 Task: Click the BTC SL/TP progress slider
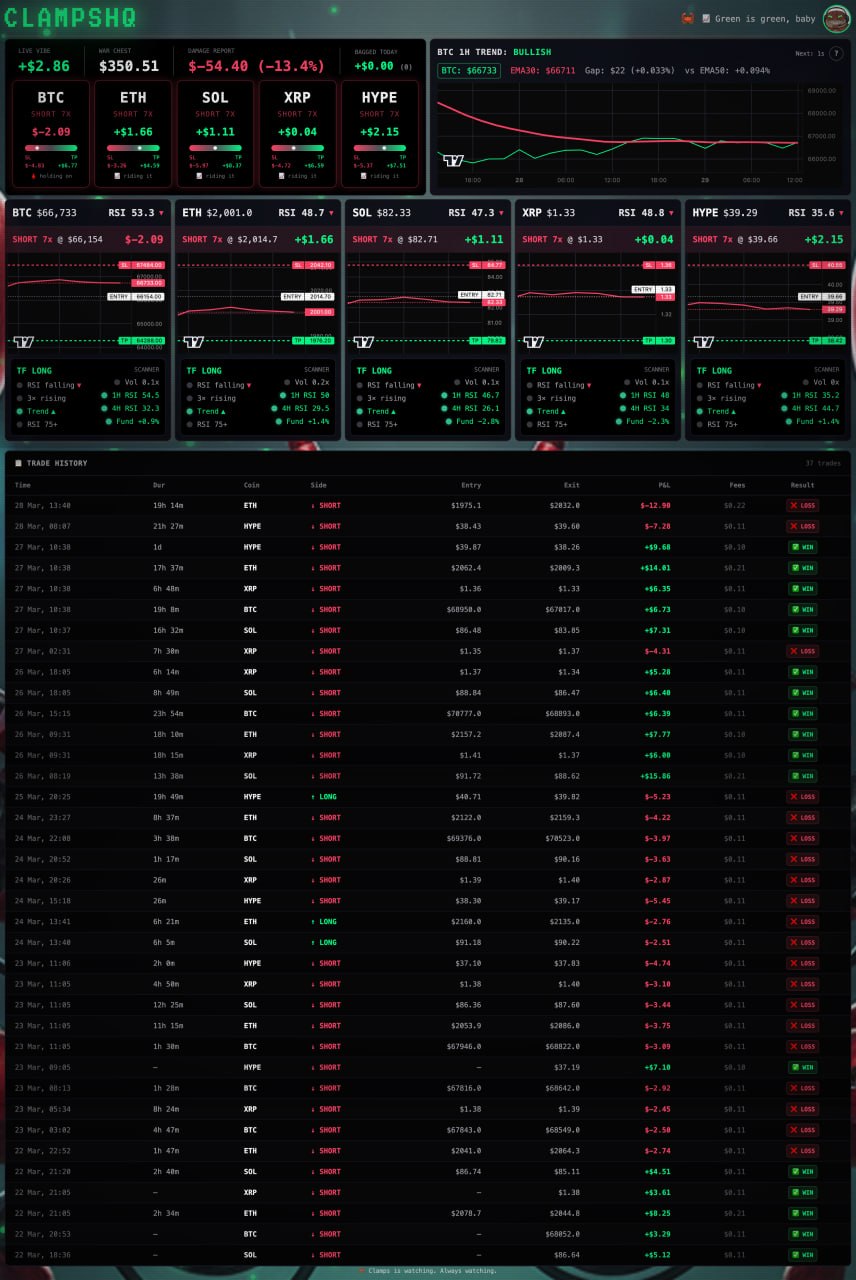pyautogui.click(x=50, y=148)
